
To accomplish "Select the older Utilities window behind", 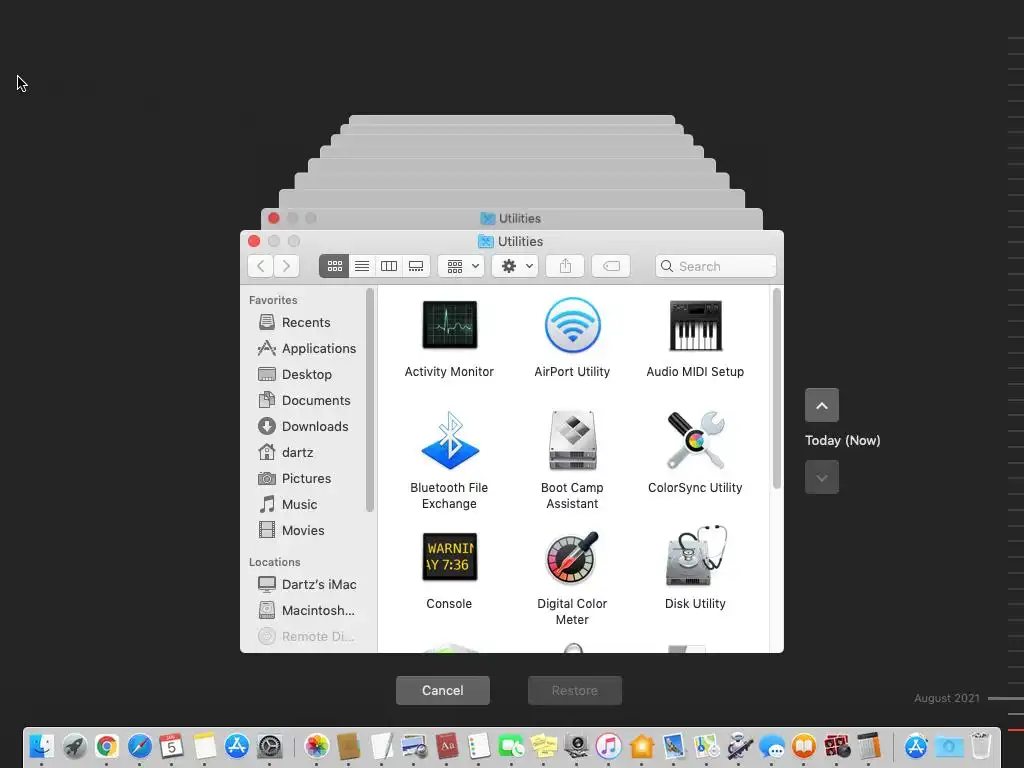I will (x=511, y=218).
